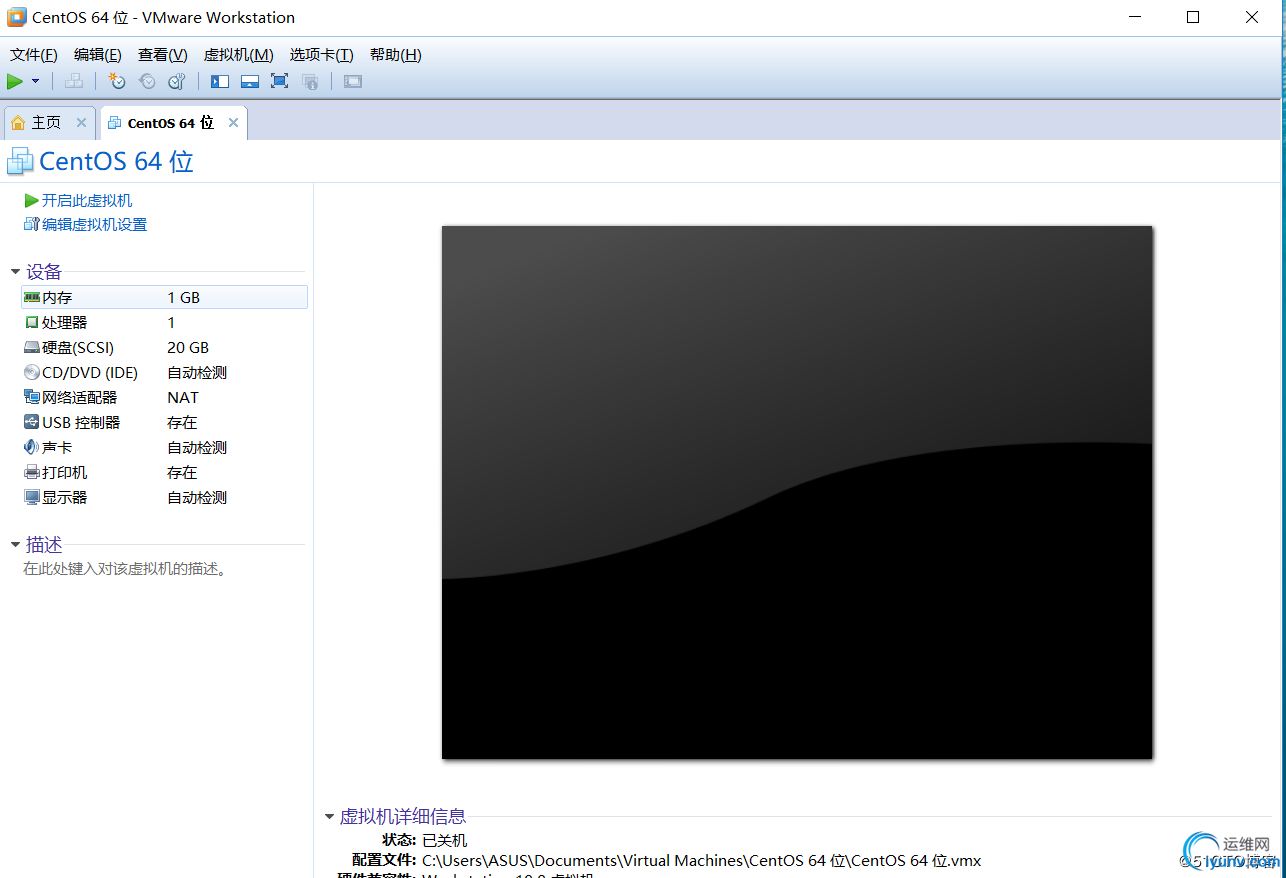
Task: Click the console view toolbar icon
Action: click(353, 81)
